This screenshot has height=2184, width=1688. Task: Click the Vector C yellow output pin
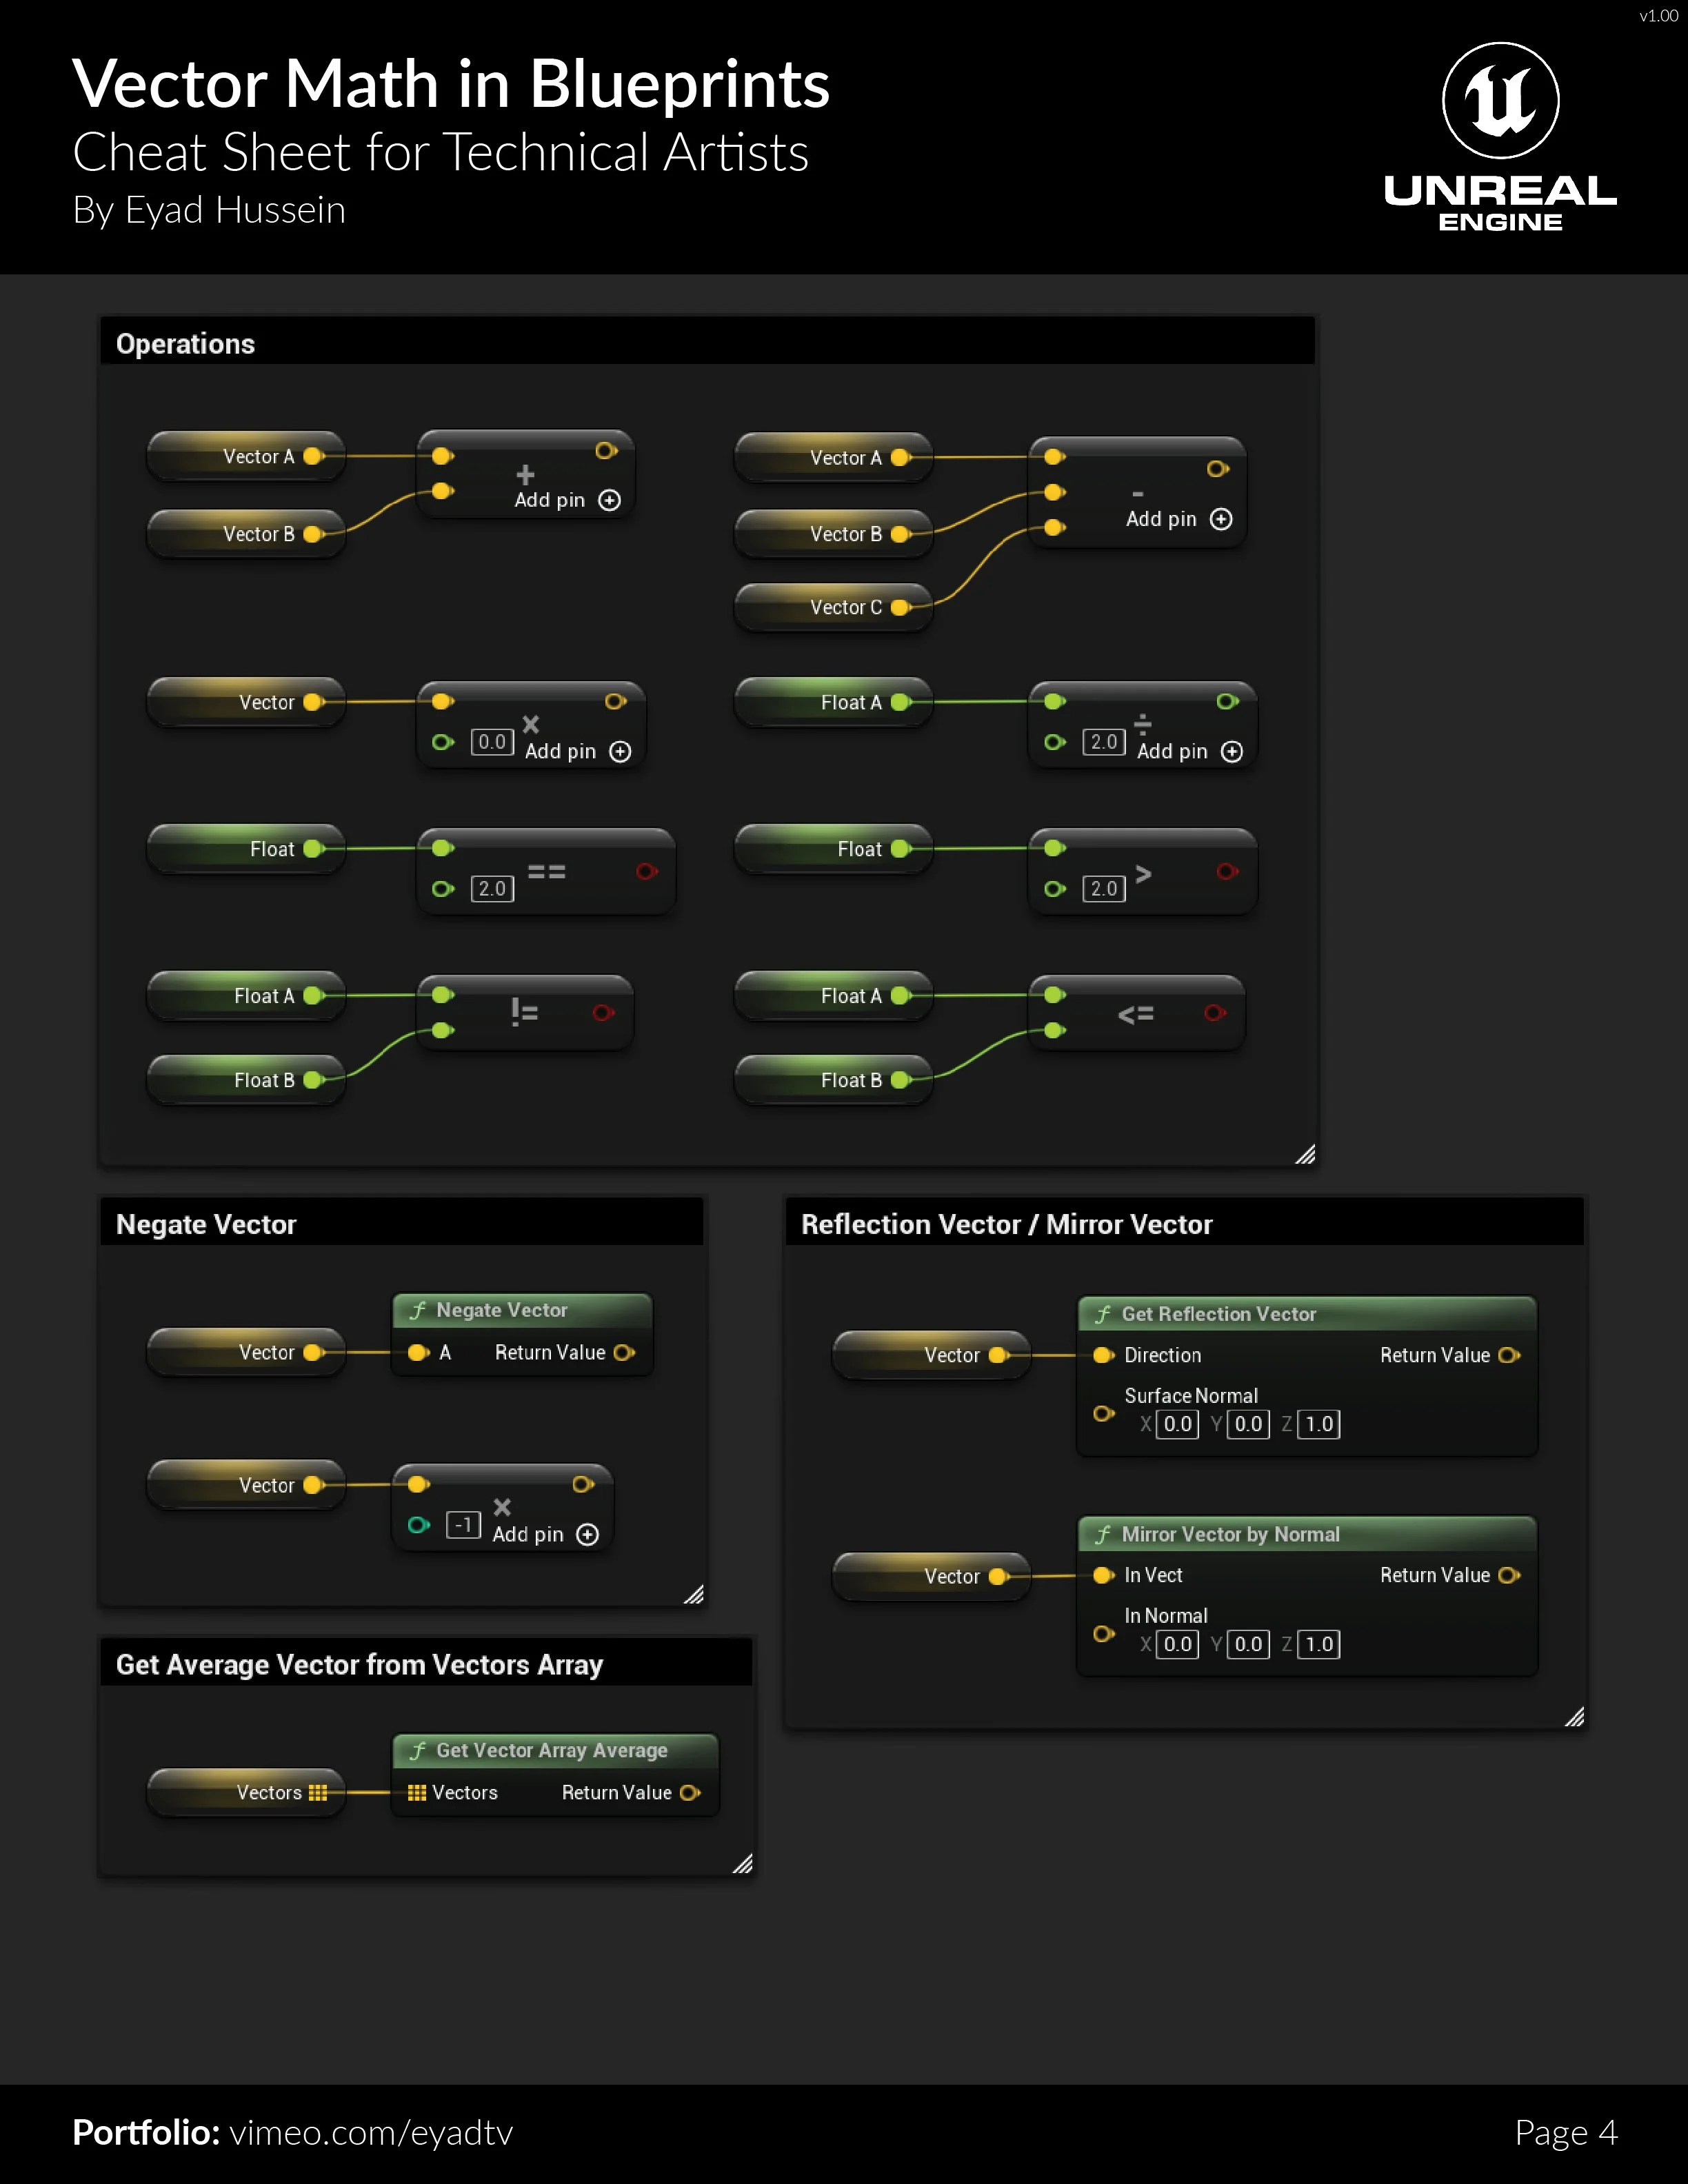tap(900, 608)
